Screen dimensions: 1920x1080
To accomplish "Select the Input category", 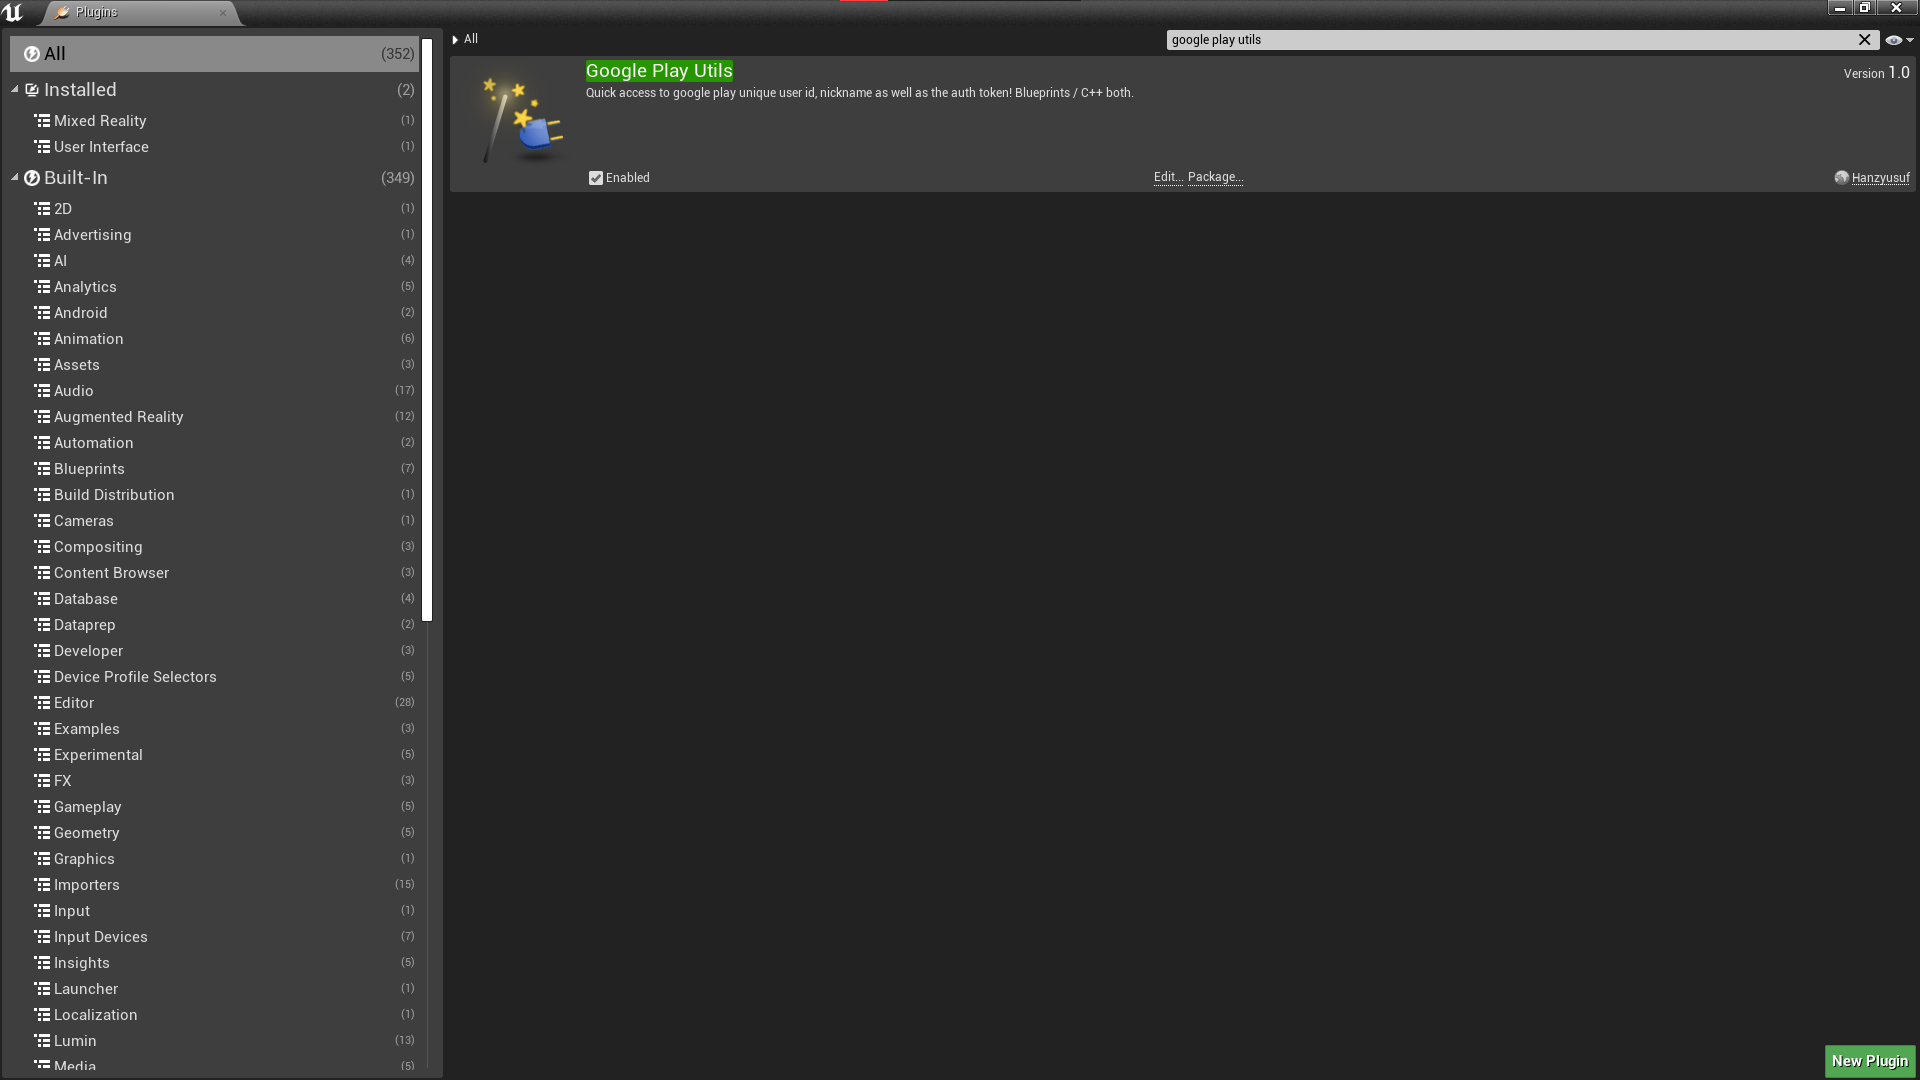I will coord(214,911).
